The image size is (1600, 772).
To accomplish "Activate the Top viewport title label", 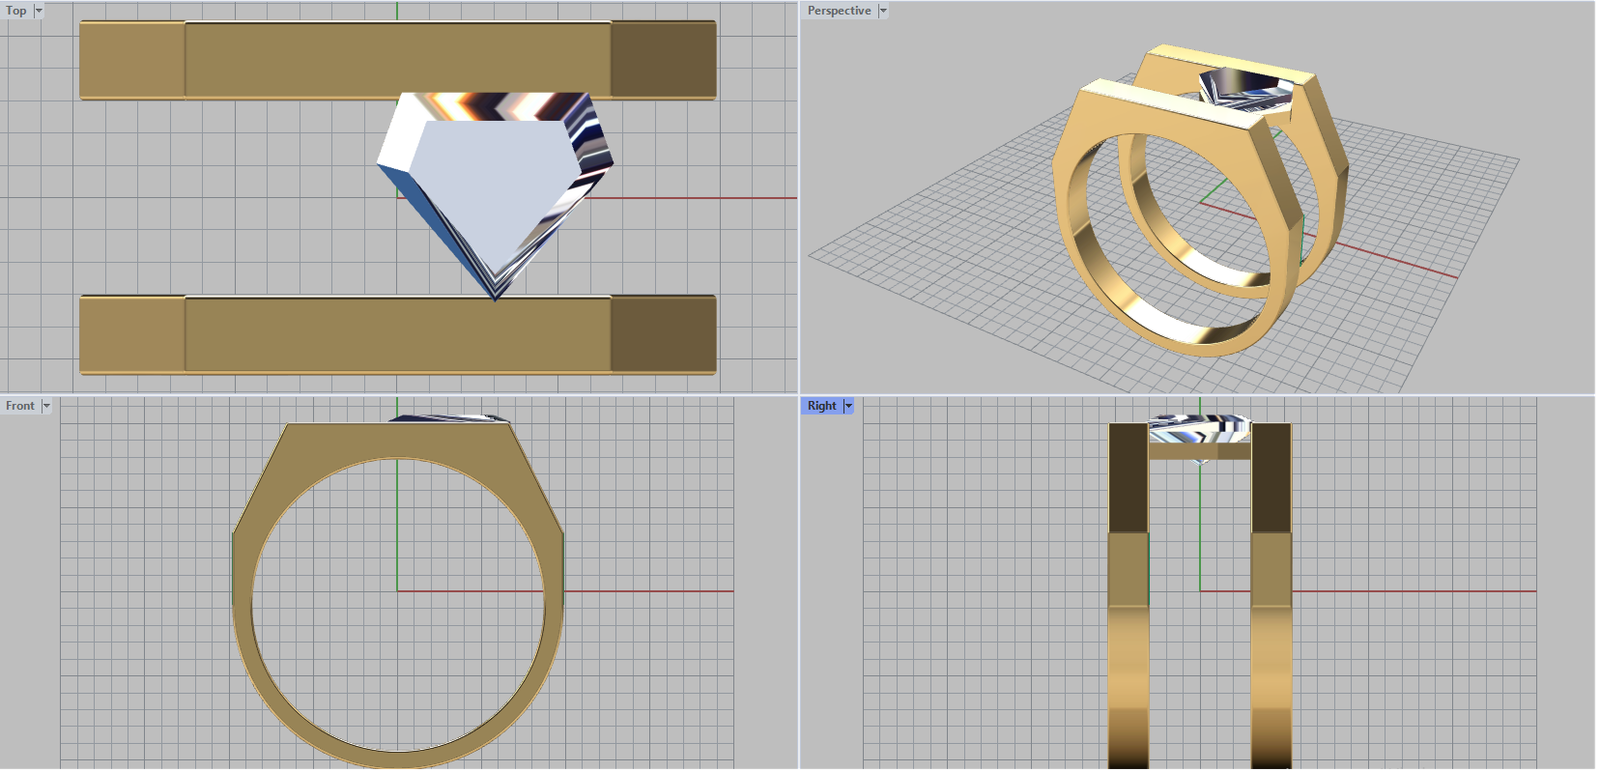I will click(16, 11).
